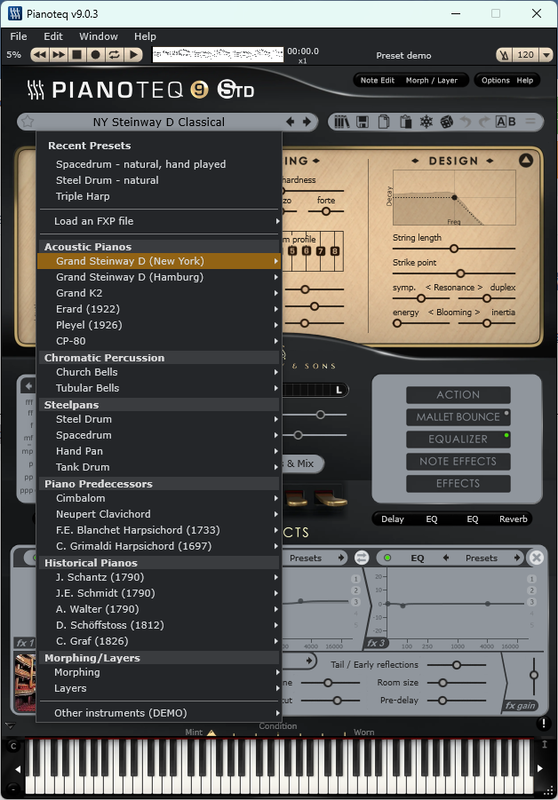
Task: Redo the last change
Action: tap(484, 122)
